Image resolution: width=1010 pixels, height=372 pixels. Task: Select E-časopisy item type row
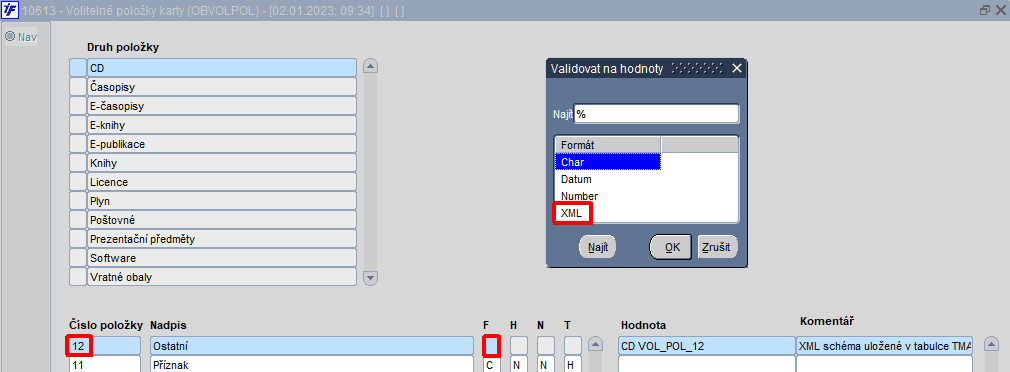pos(222,106)
